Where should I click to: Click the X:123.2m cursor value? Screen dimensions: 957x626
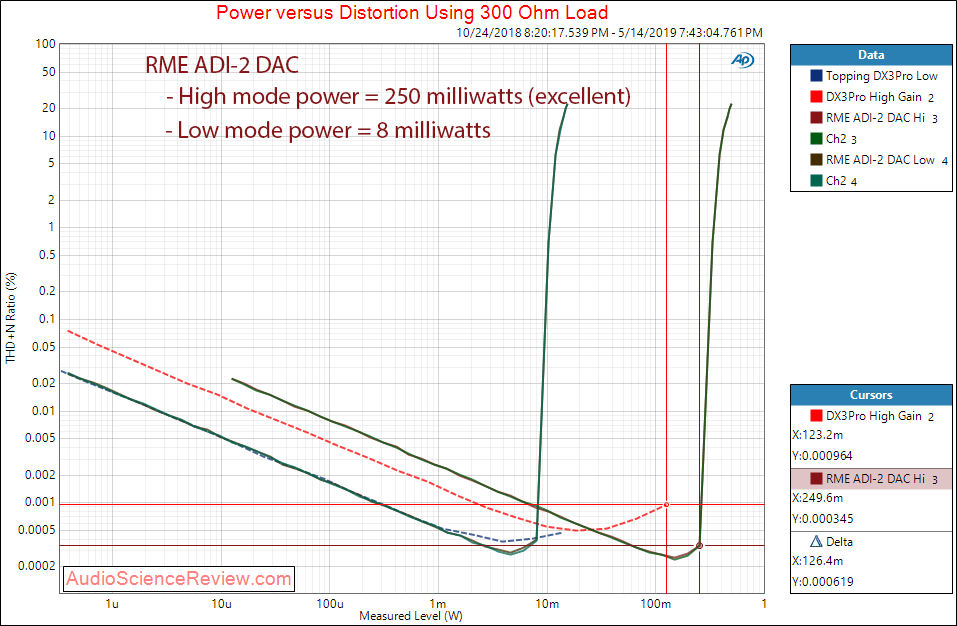click(x=818, y=435)
